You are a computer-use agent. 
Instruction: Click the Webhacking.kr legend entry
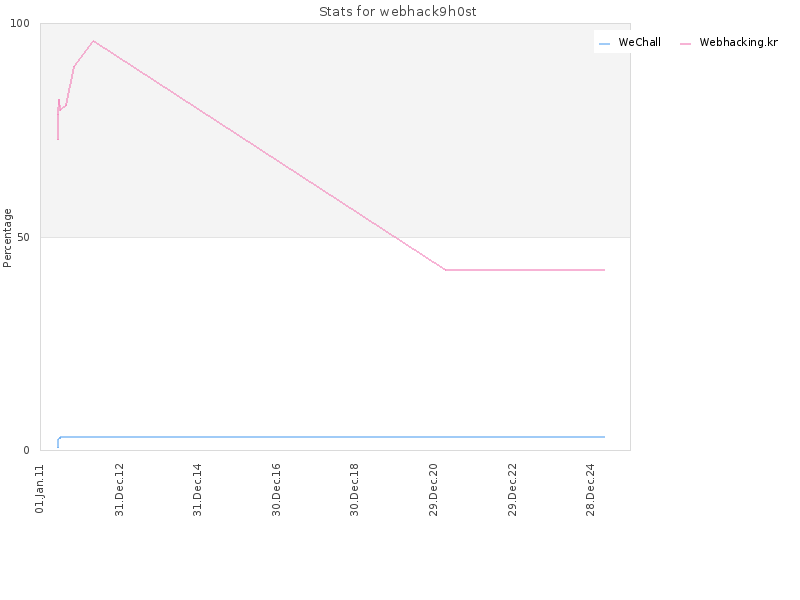[x=729, y=42]
